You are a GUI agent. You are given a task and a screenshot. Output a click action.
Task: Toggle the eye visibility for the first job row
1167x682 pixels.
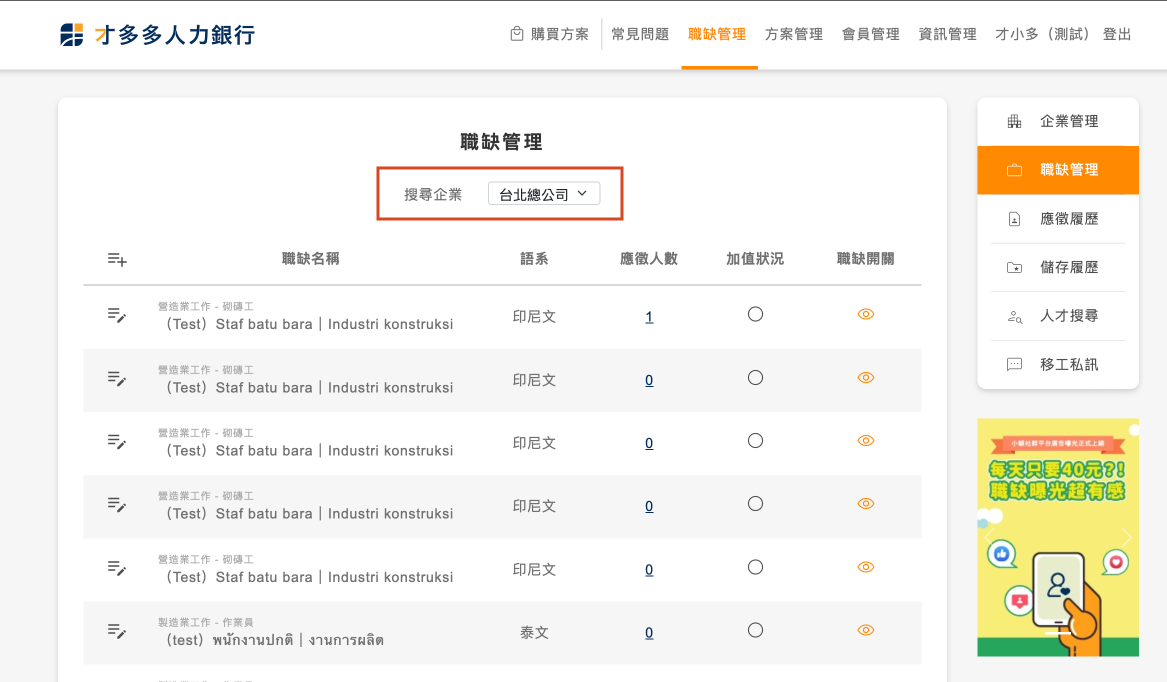click(x=866, y=314)
